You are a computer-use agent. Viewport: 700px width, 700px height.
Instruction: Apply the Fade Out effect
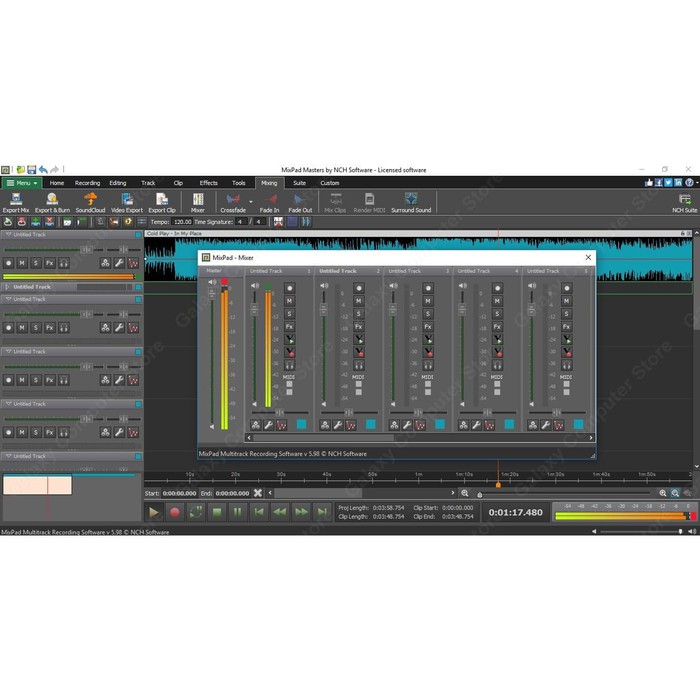(x=300, y=202)
